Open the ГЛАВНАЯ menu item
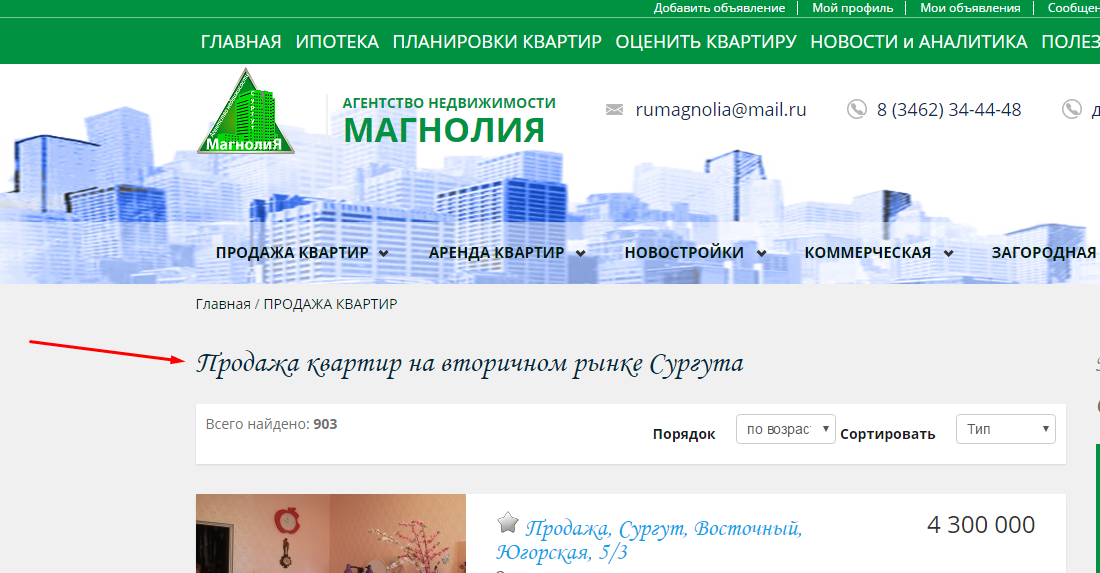This screenshot has width=1100, height=573. coord(241,42)
